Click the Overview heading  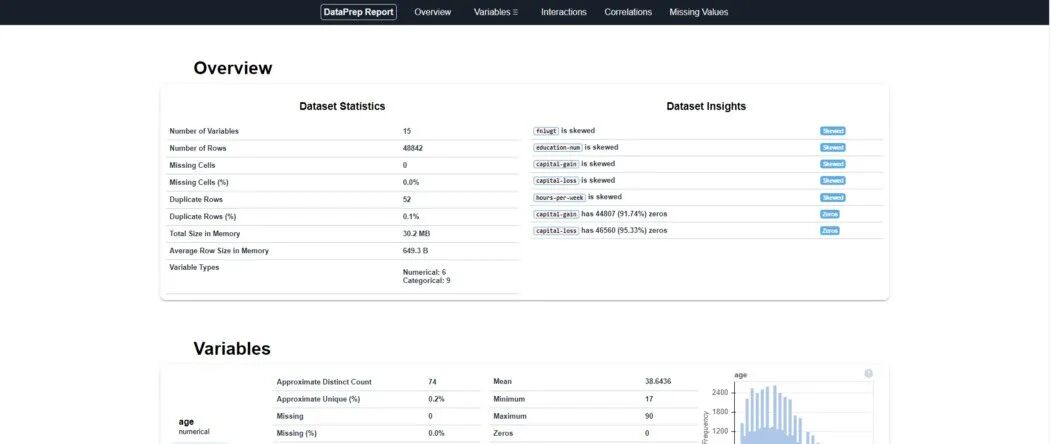(233, 68)
